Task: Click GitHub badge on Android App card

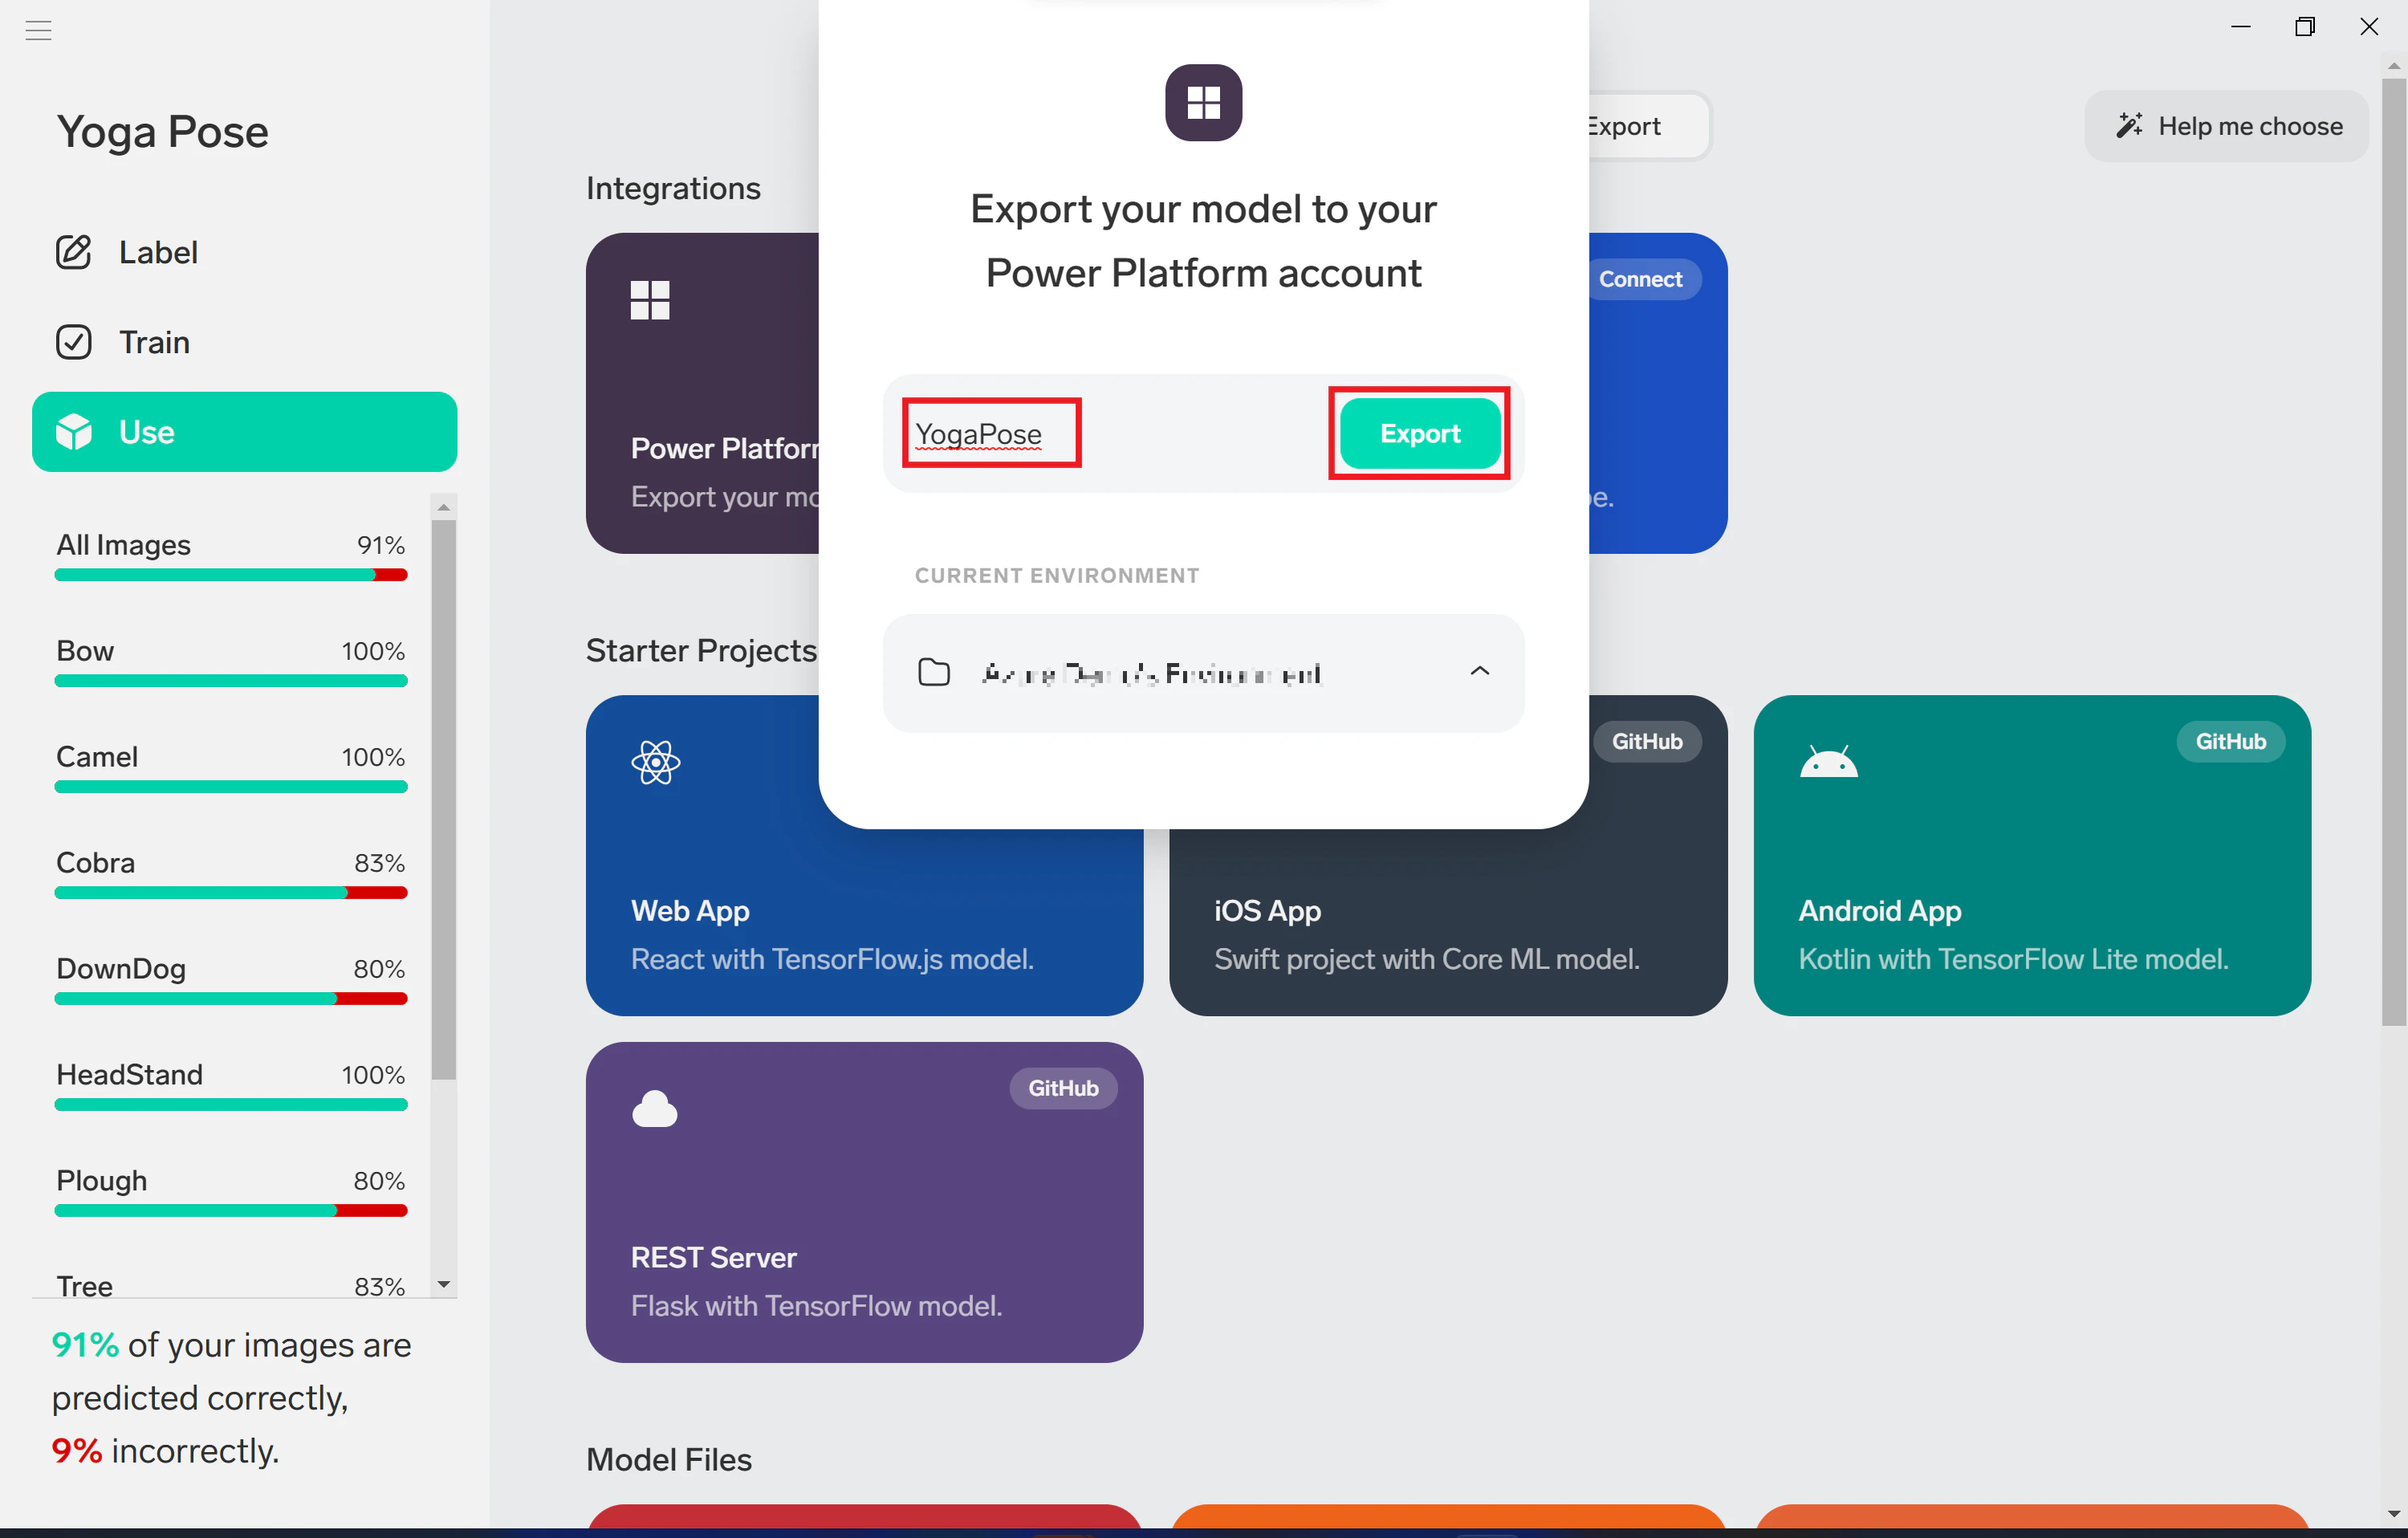Action: click(2230, 741)
